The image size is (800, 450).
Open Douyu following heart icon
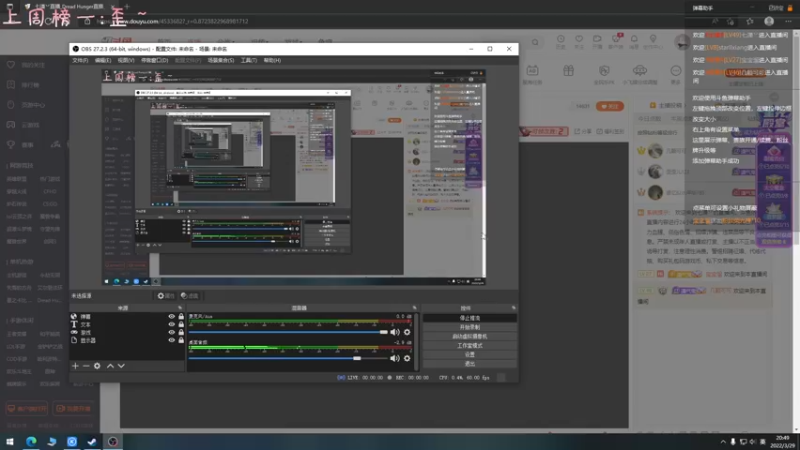pos(579,39)
